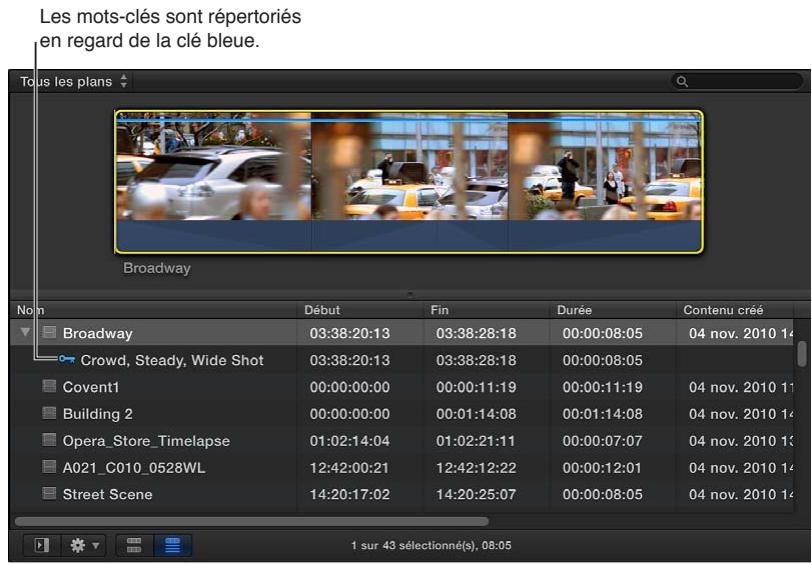The width and height of the screenshot is (812, 565).
Task: Click A021_C010_0528WL duration 00:00:12:01
Action: [602, 468]
